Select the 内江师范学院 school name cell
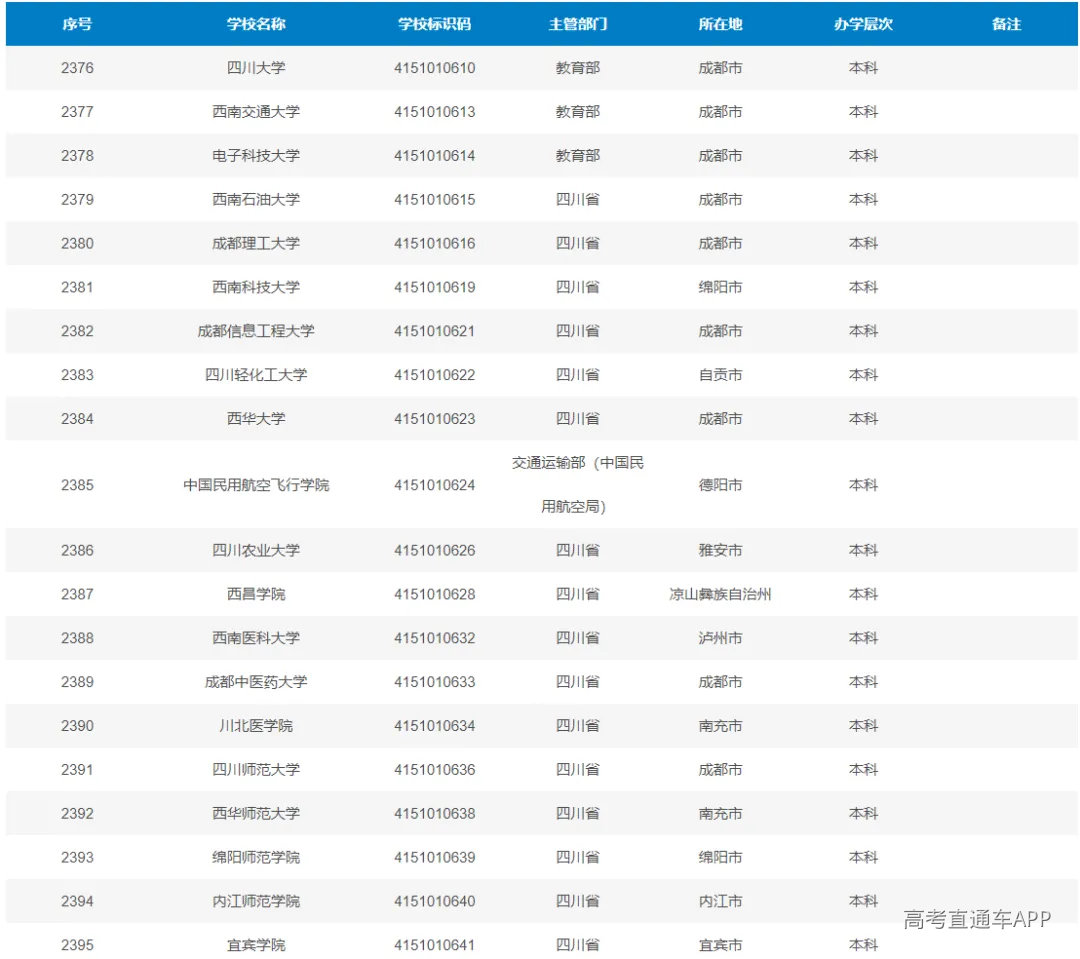 point(256,901)
